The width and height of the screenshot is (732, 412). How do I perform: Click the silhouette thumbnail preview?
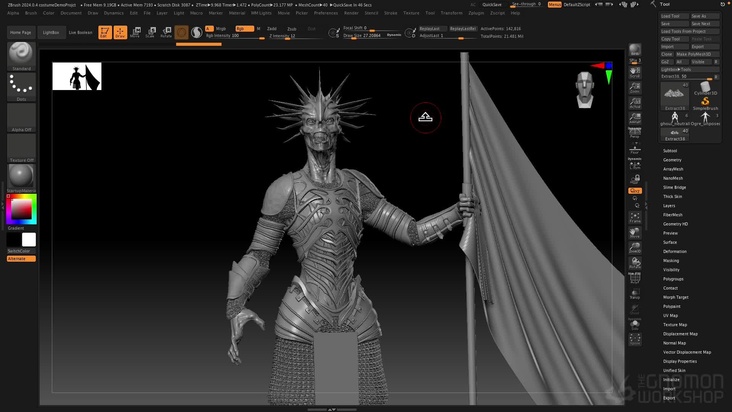click(77, 76)
